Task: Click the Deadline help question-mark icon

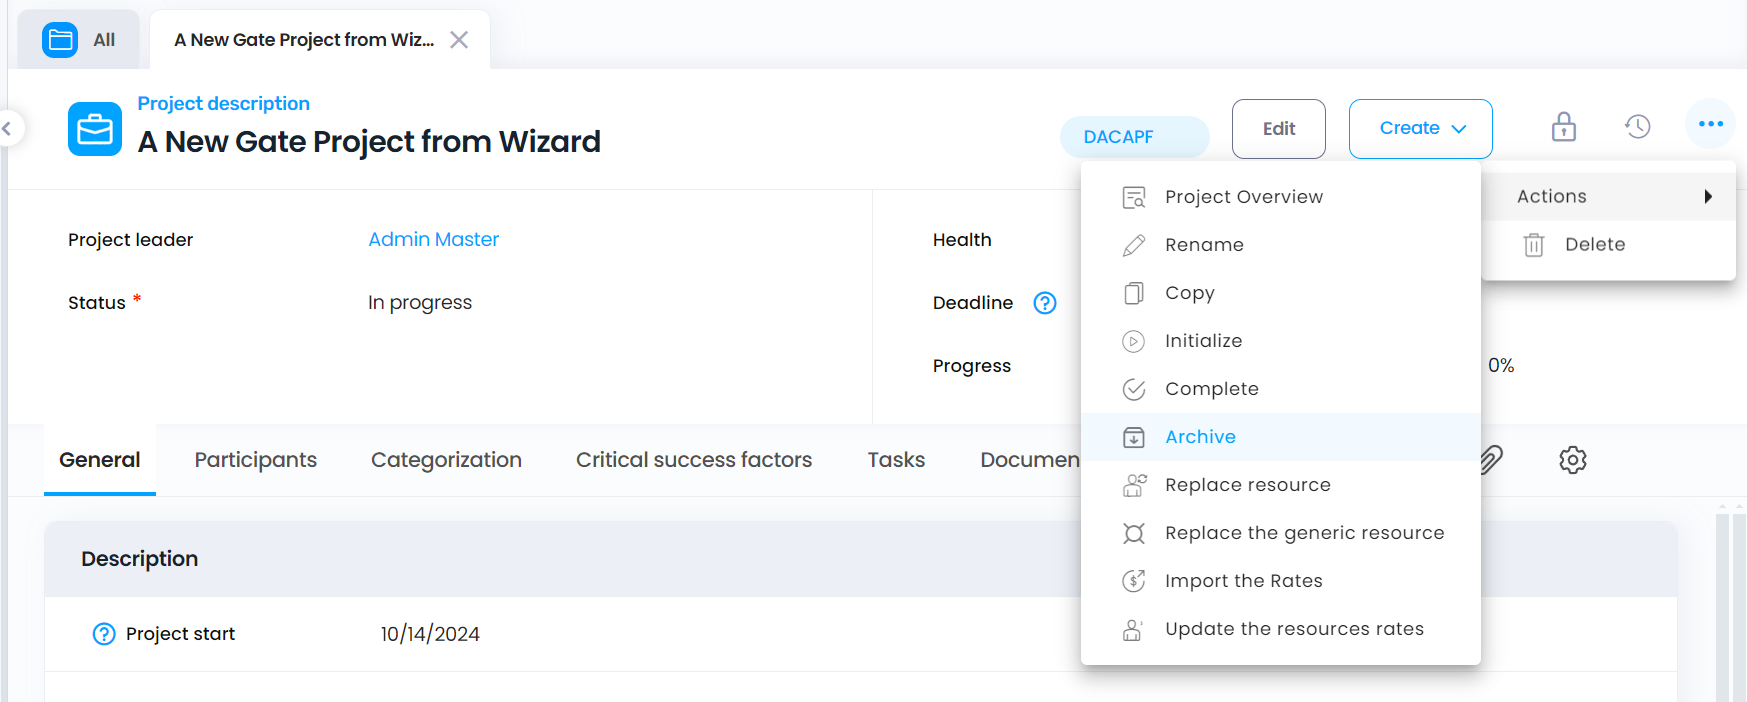Action: tap(1045, 303)
